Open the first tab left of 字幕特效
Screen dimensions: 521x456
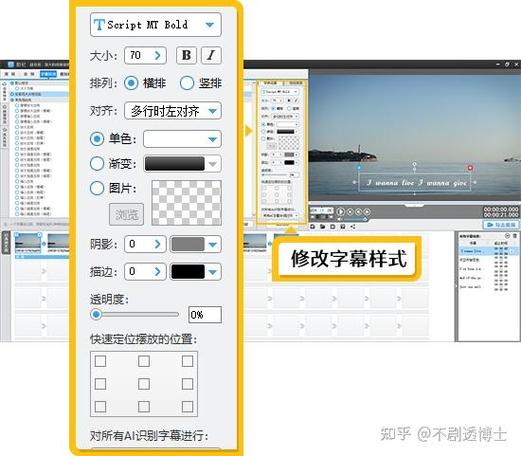point(29,74)
